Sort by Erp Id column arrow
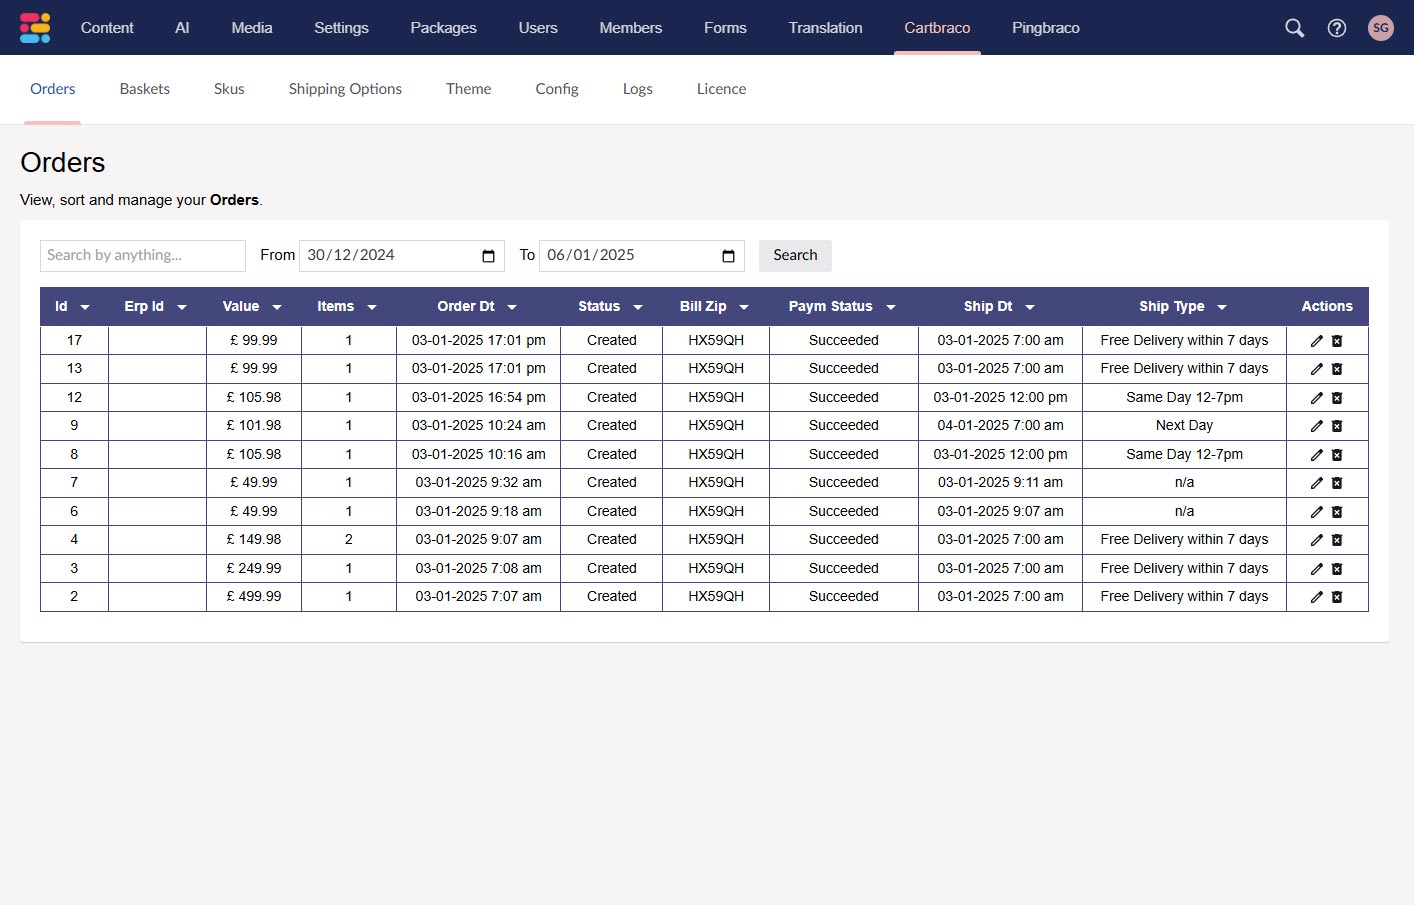The height and width of the screenshot is (905, 1414). pos(182,307)
